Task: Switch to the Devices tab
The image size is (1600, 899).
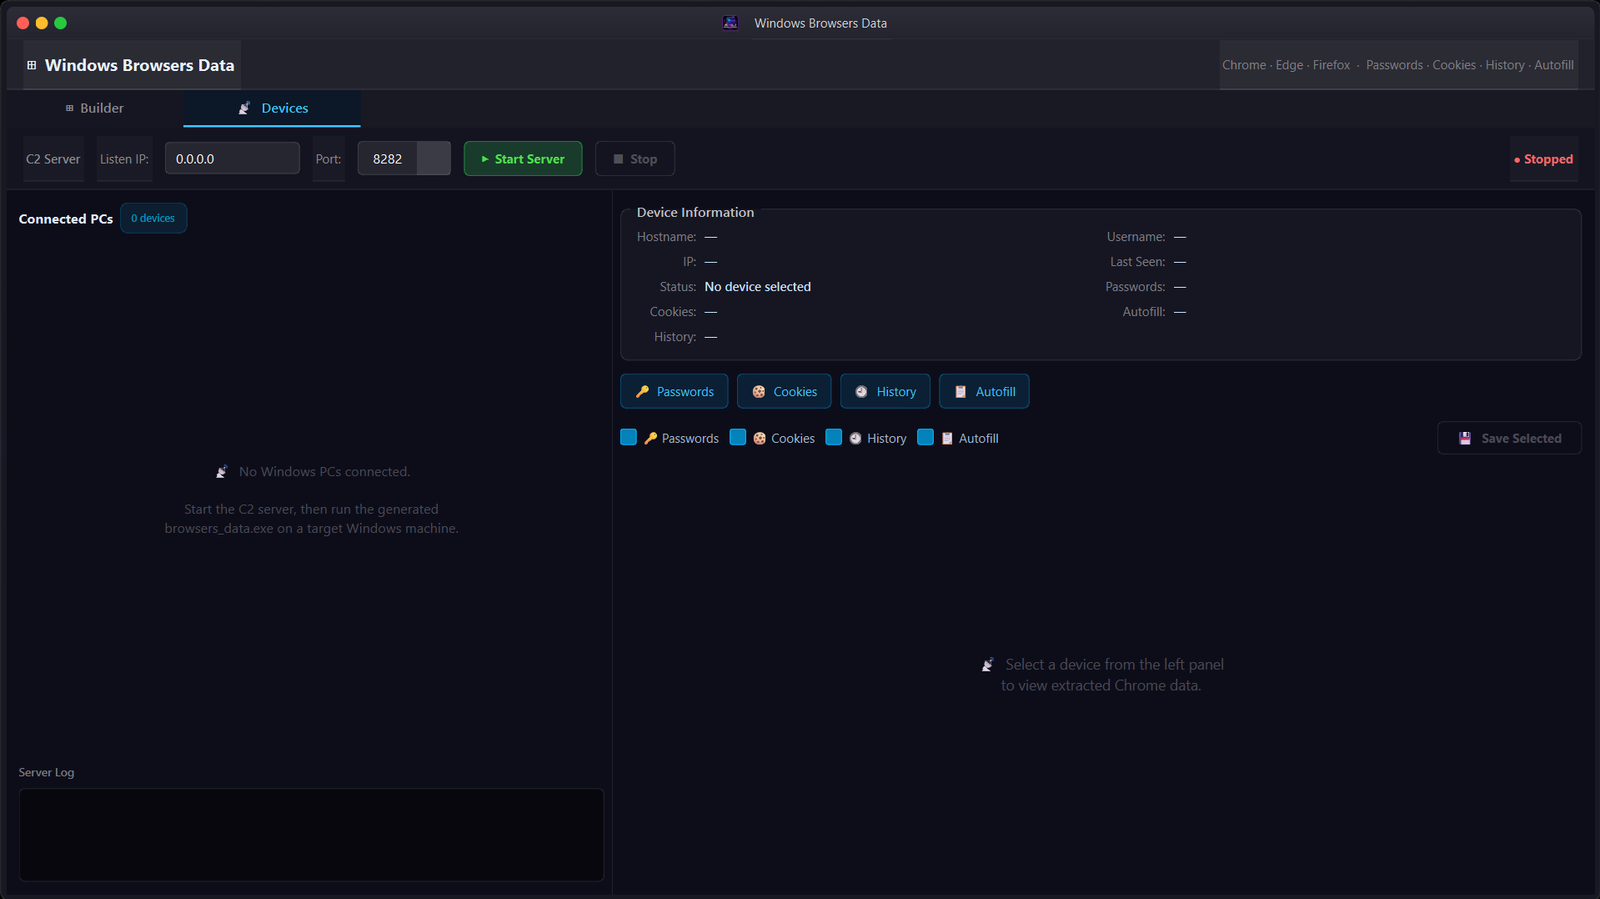Action: (x=272, y=108)
